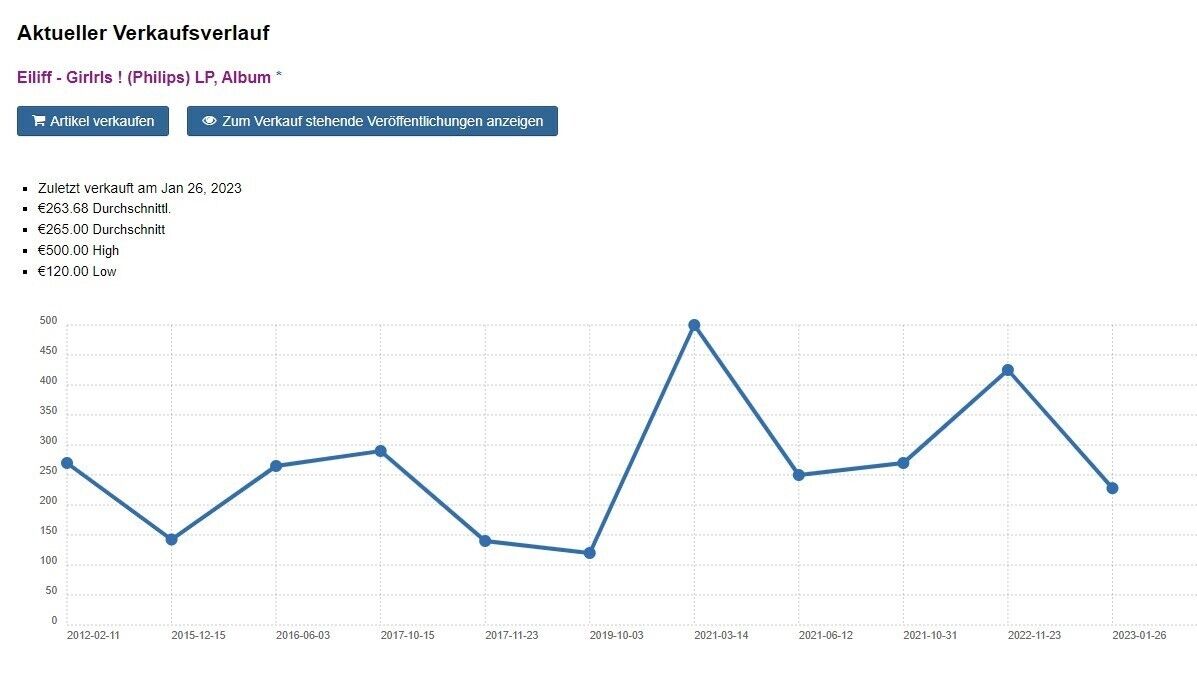The image size is (1197, 698).
Task: Click the lowest point, dated 2019-10-03
Action: click(590, 553)
